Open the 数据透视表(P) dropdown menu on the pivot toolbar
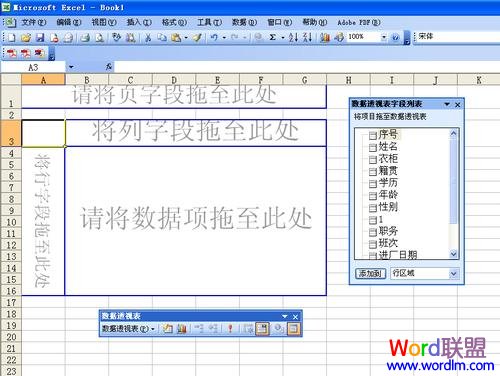This screenshot has width=500, height=376. click(128, 329)
